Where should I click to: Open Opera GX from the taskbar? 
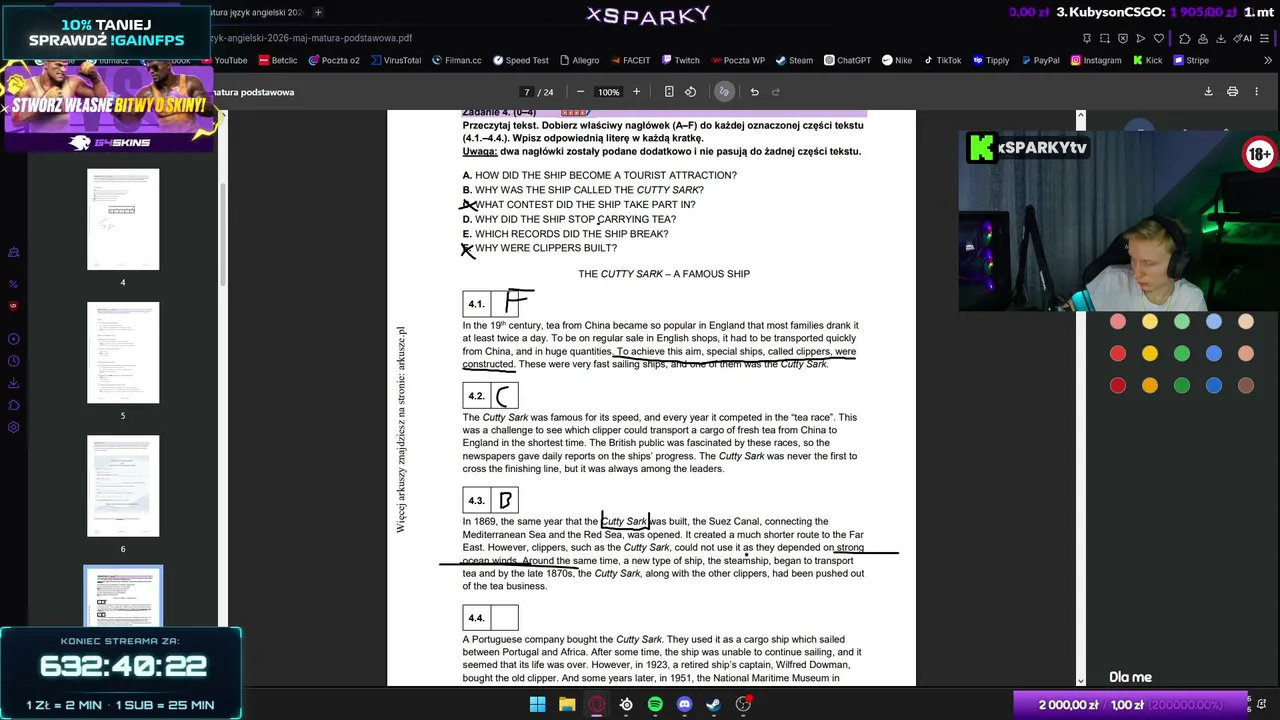(x=597, y=704)
